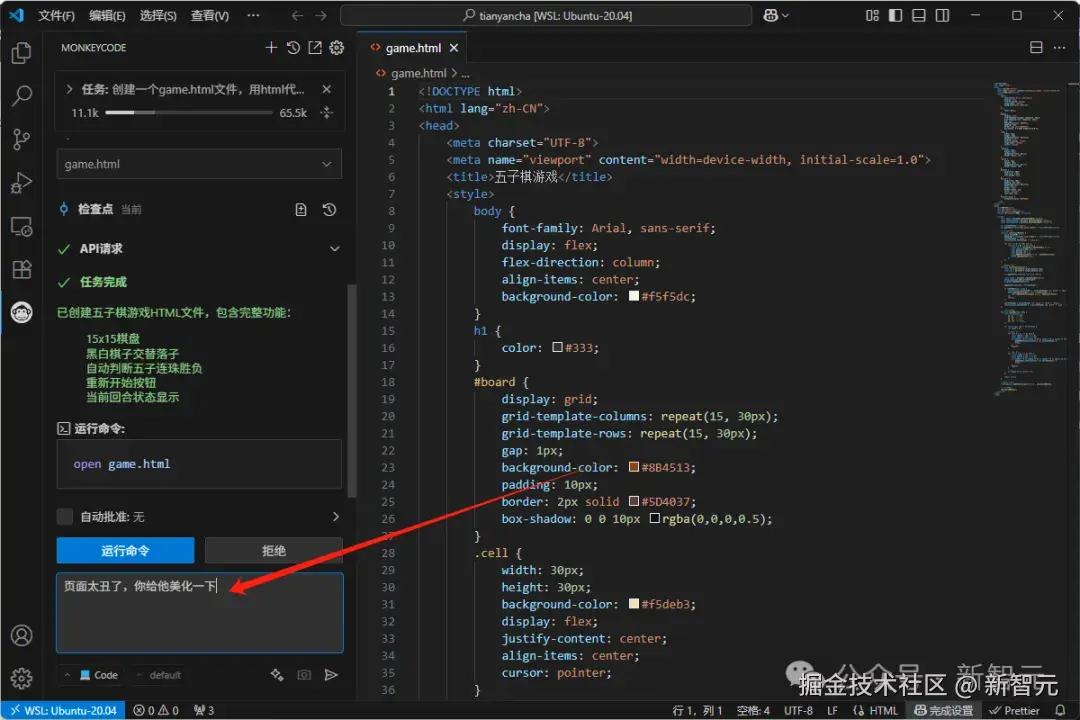
Task: Open the game.html dropdown in MonkeyCode panel
Action: coord(199,164)
